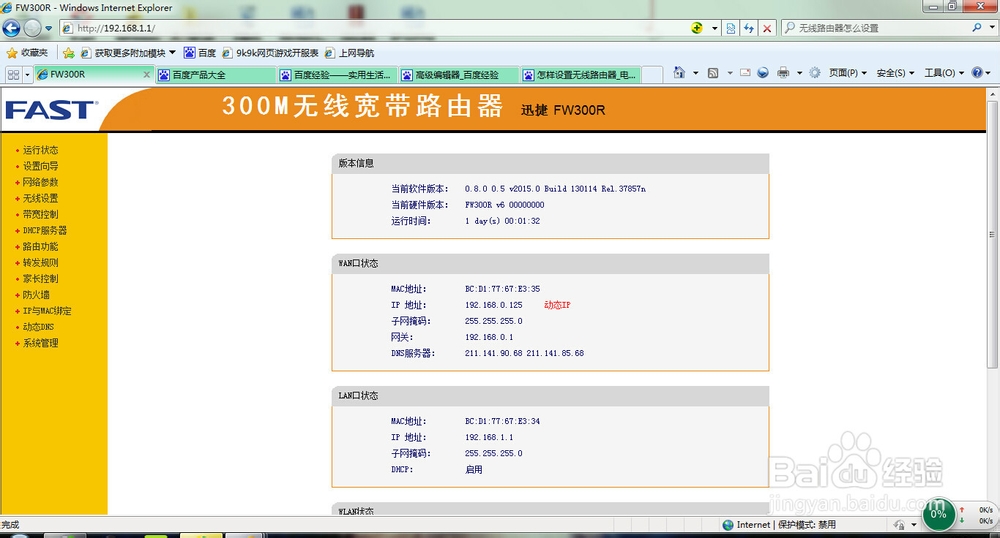Open the status bar zoom level dropdown
1000x538 pixels.
(x=914, y=525)
